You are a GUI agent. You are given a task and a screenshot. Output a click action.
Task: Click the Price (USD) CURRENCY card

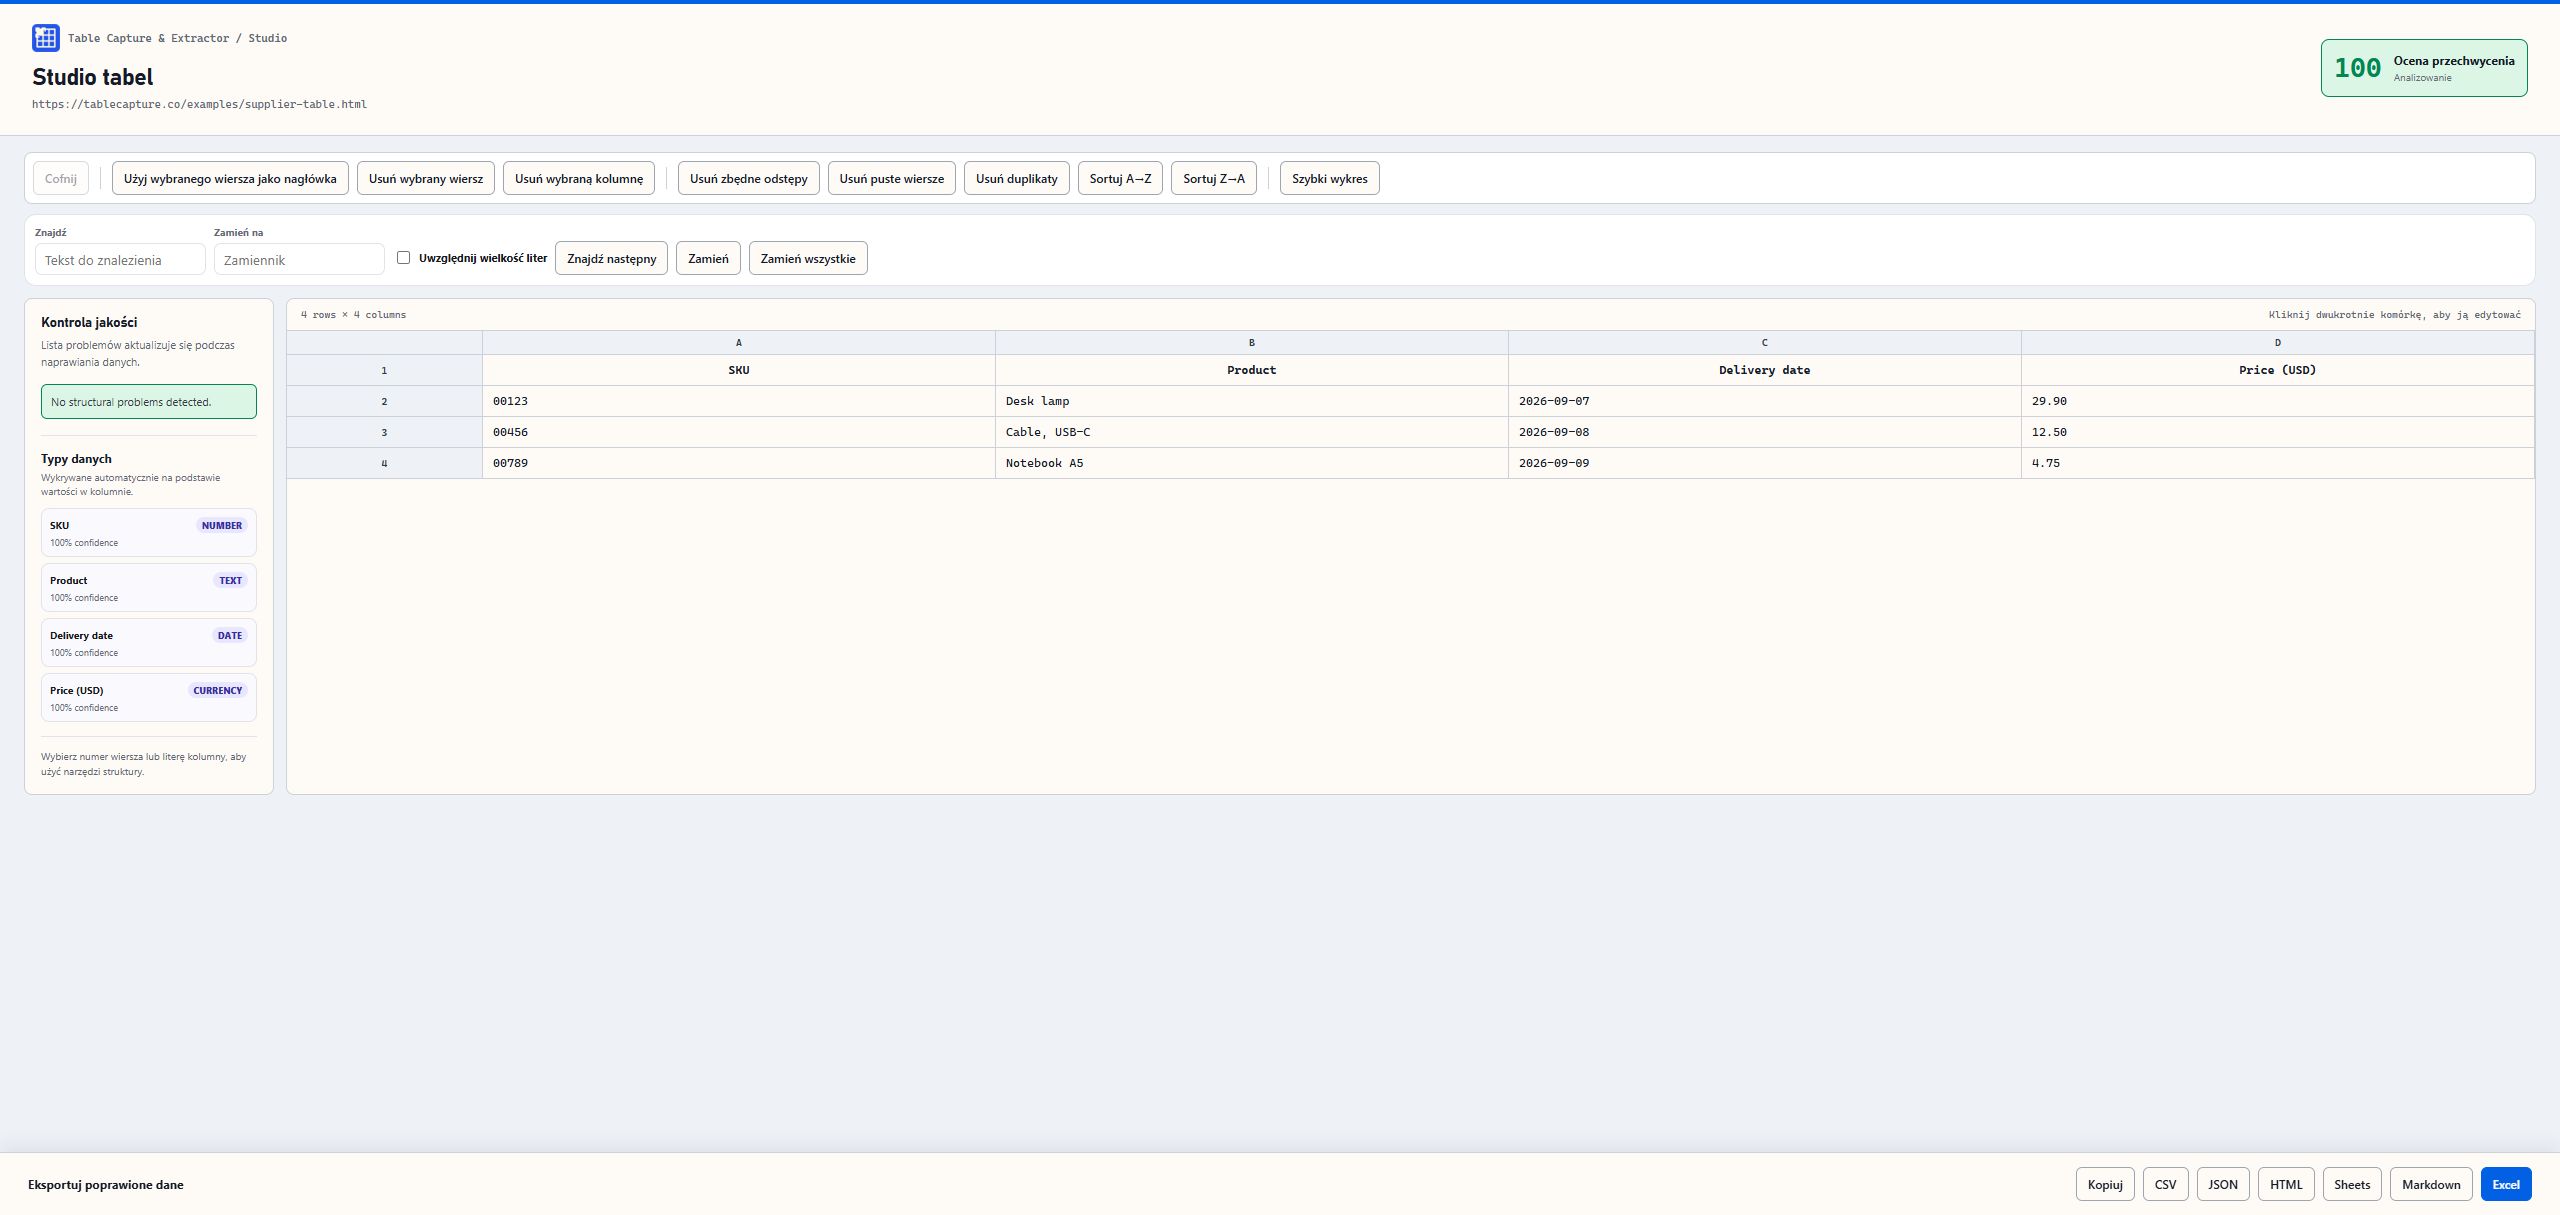tap(149, 698)
